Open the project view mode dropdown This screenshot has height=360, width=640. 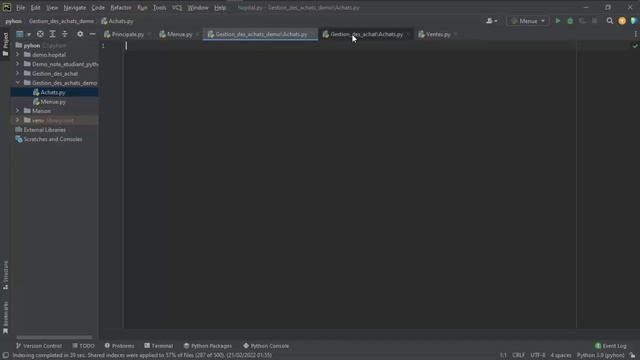[x=23, y=34]
